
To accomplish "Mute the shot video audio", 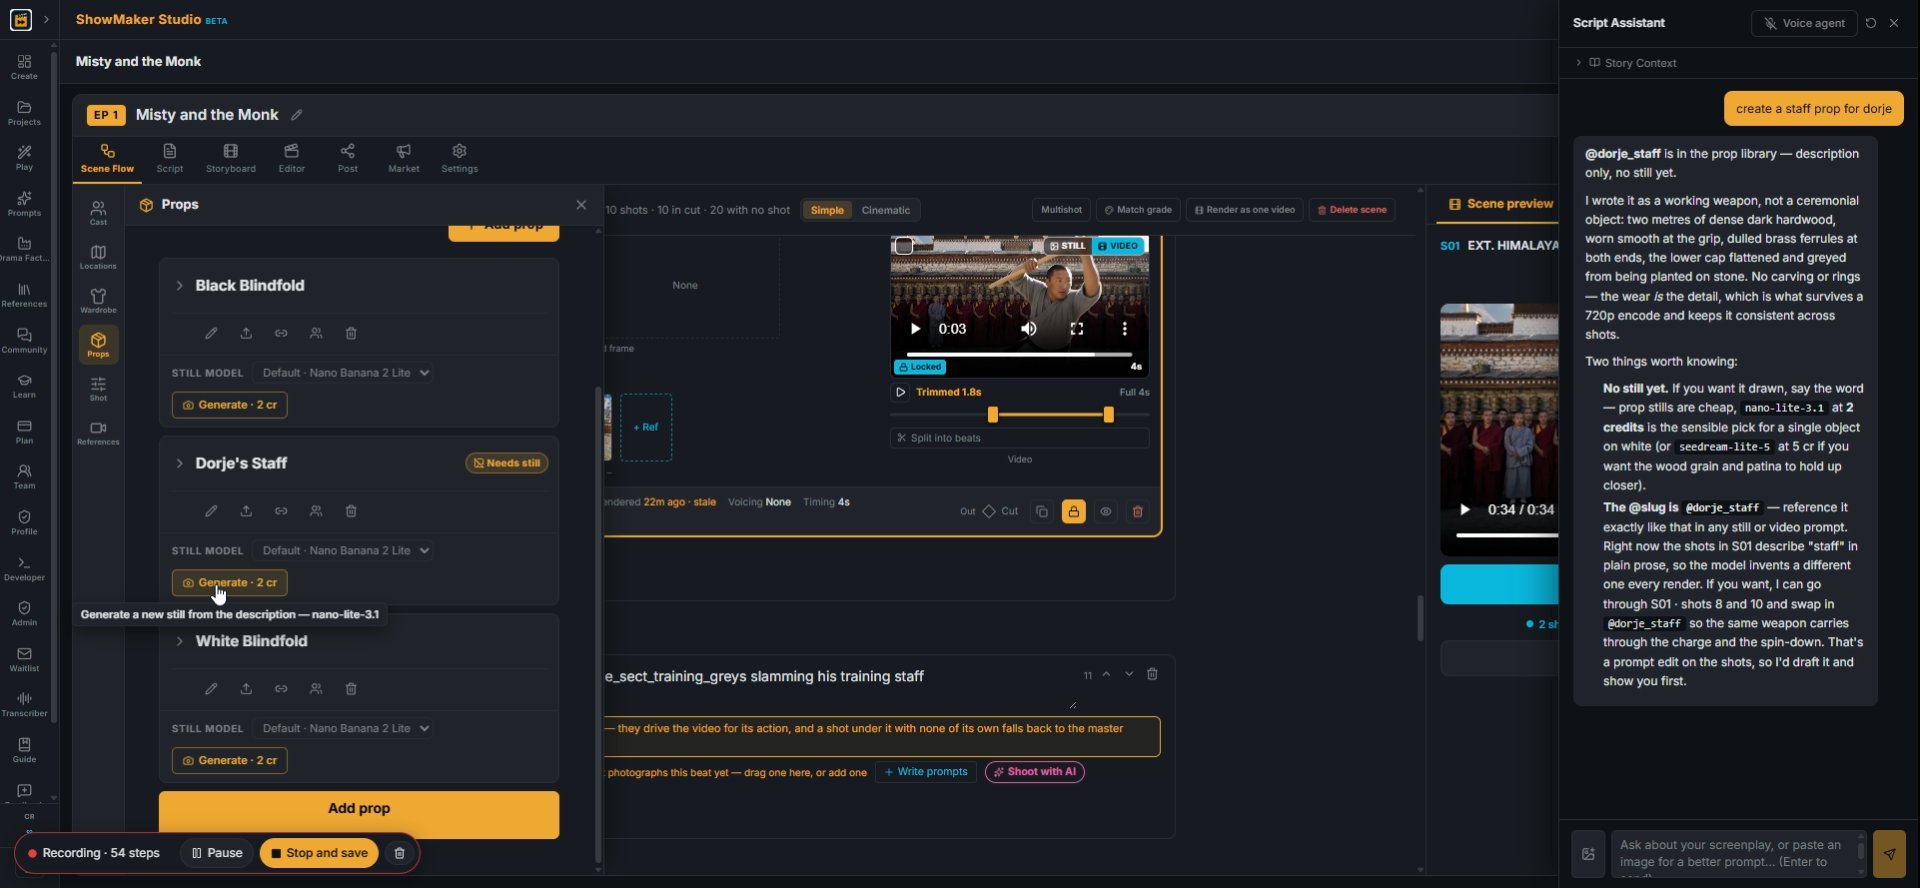I will click(x=1028, y=329).
